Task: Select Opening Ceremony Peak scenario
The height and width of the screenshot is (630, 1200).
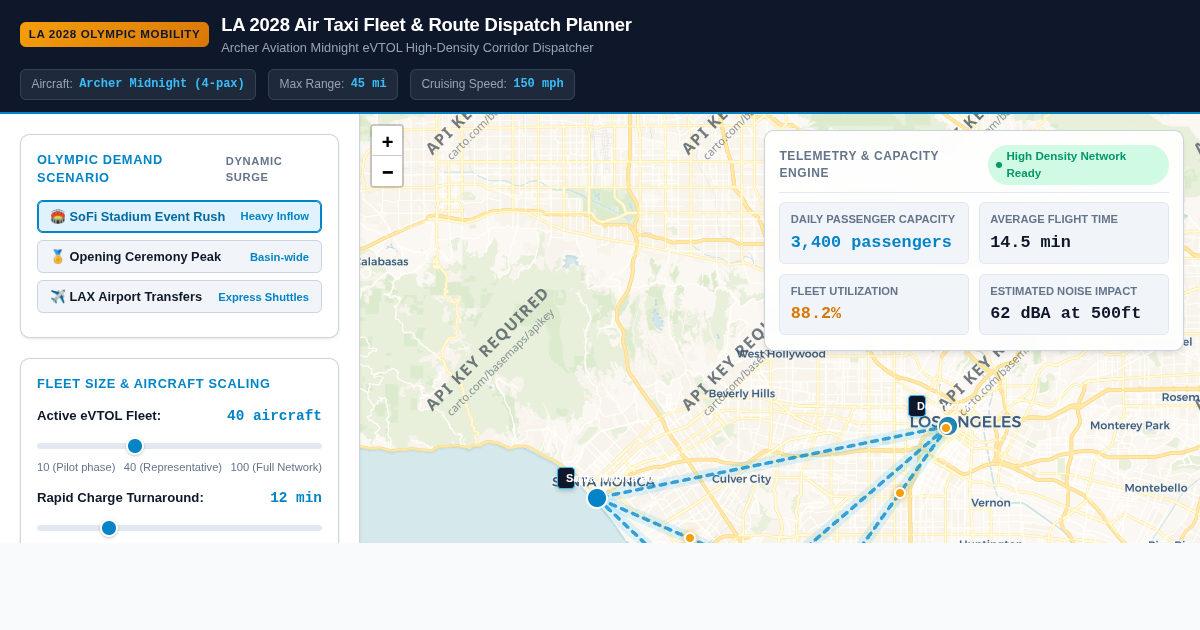Action: point(179,256)
